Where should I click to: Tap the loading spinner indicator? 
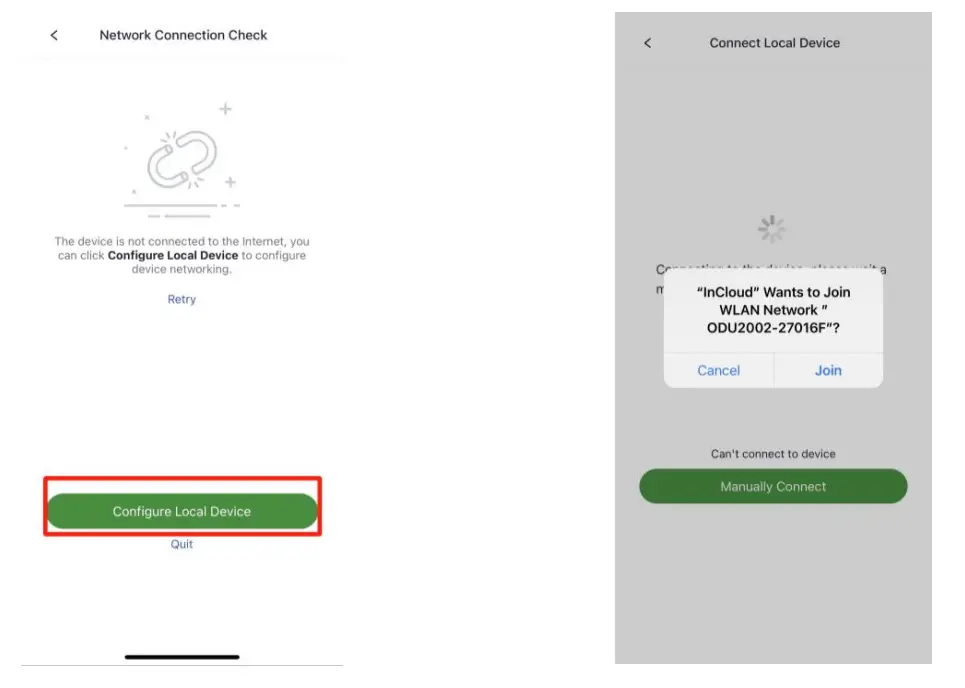click(x=772, y=229)
